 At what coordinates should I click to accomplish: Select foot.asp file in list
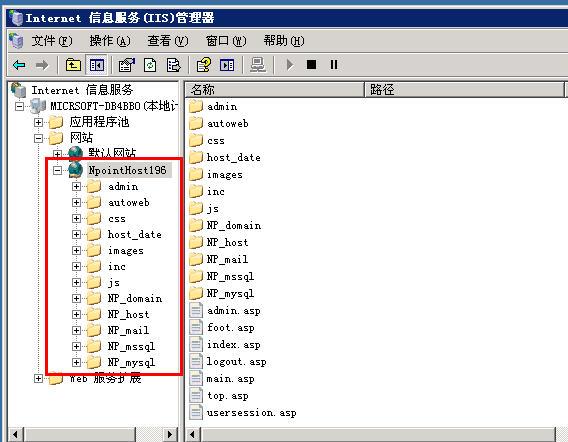231,328
